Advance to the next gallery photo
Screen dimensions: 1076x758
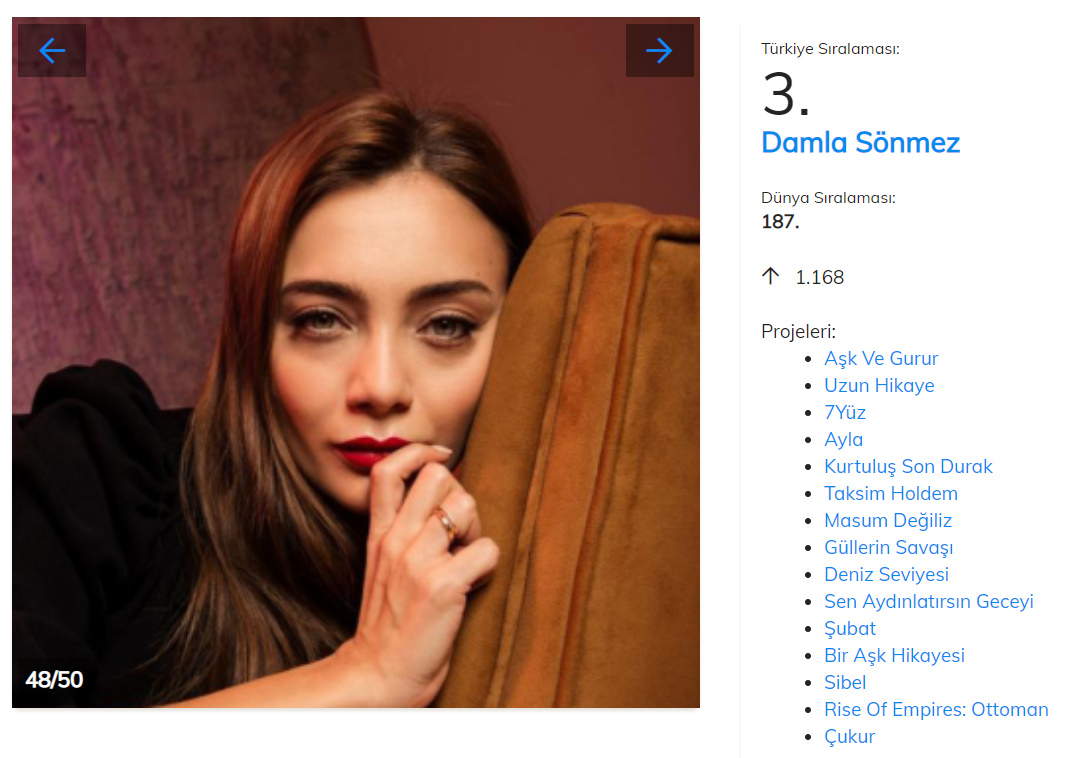659,51
